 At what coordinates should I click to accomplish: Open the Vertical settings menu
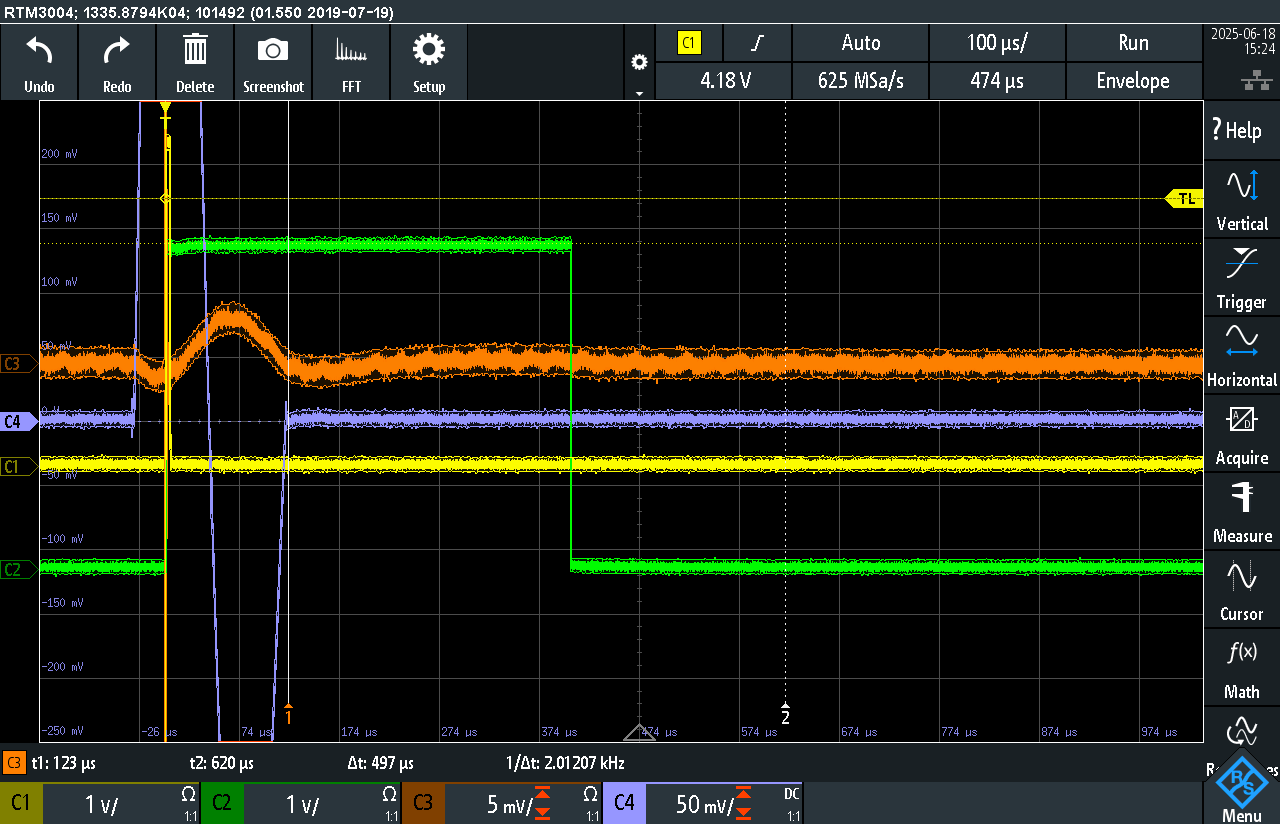(x=1242, y=199)
